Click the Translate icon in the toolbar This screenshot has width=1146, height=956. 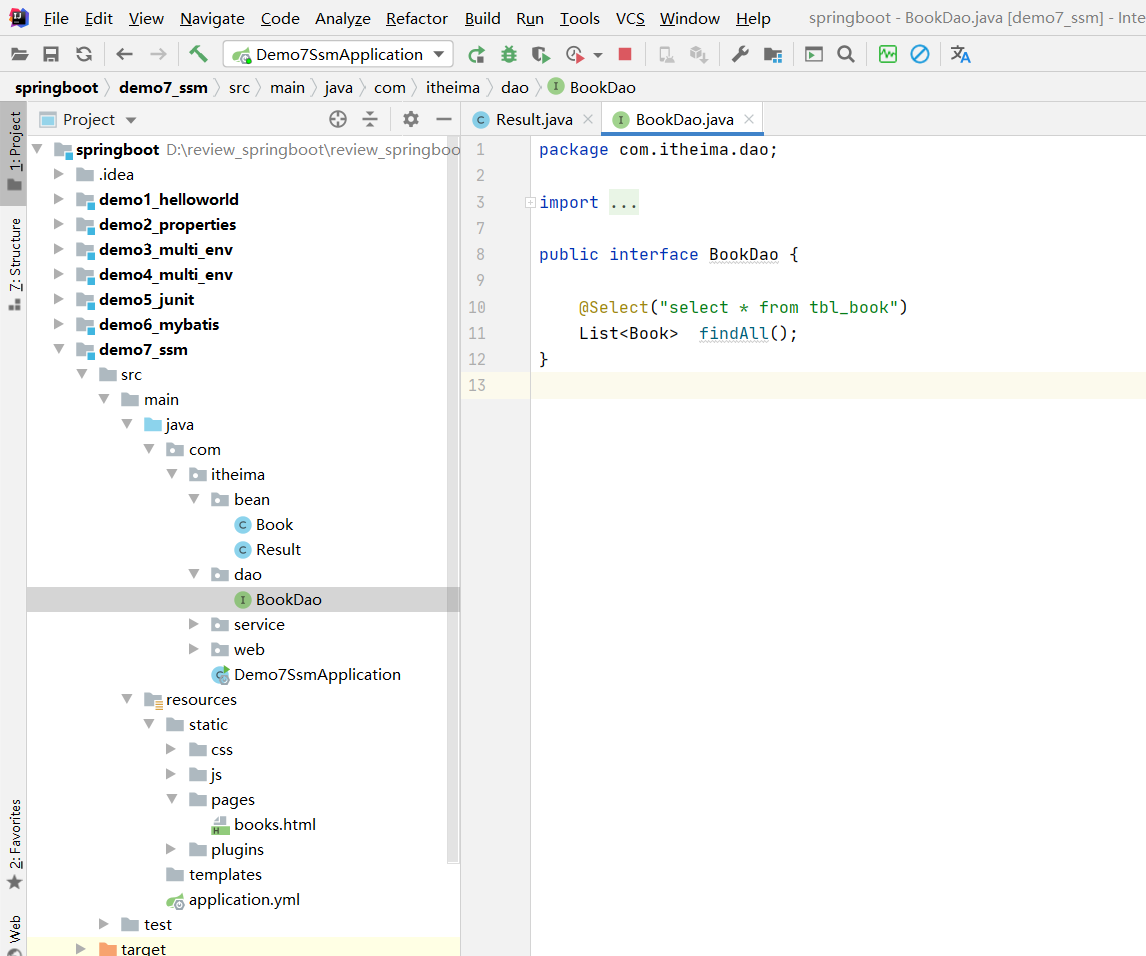coord(960,54)
